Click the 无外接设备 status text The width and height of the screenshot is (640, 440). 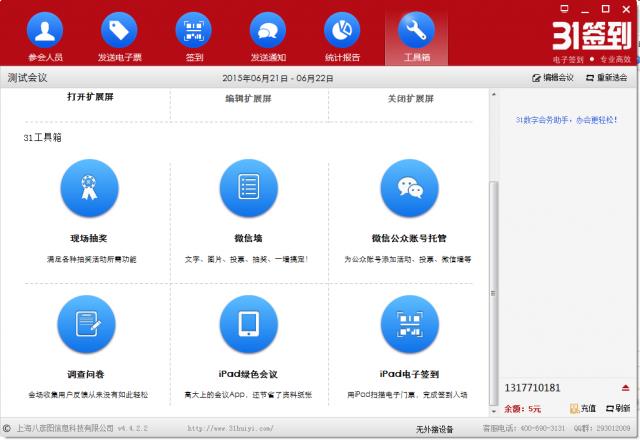(x=435, y=429)
